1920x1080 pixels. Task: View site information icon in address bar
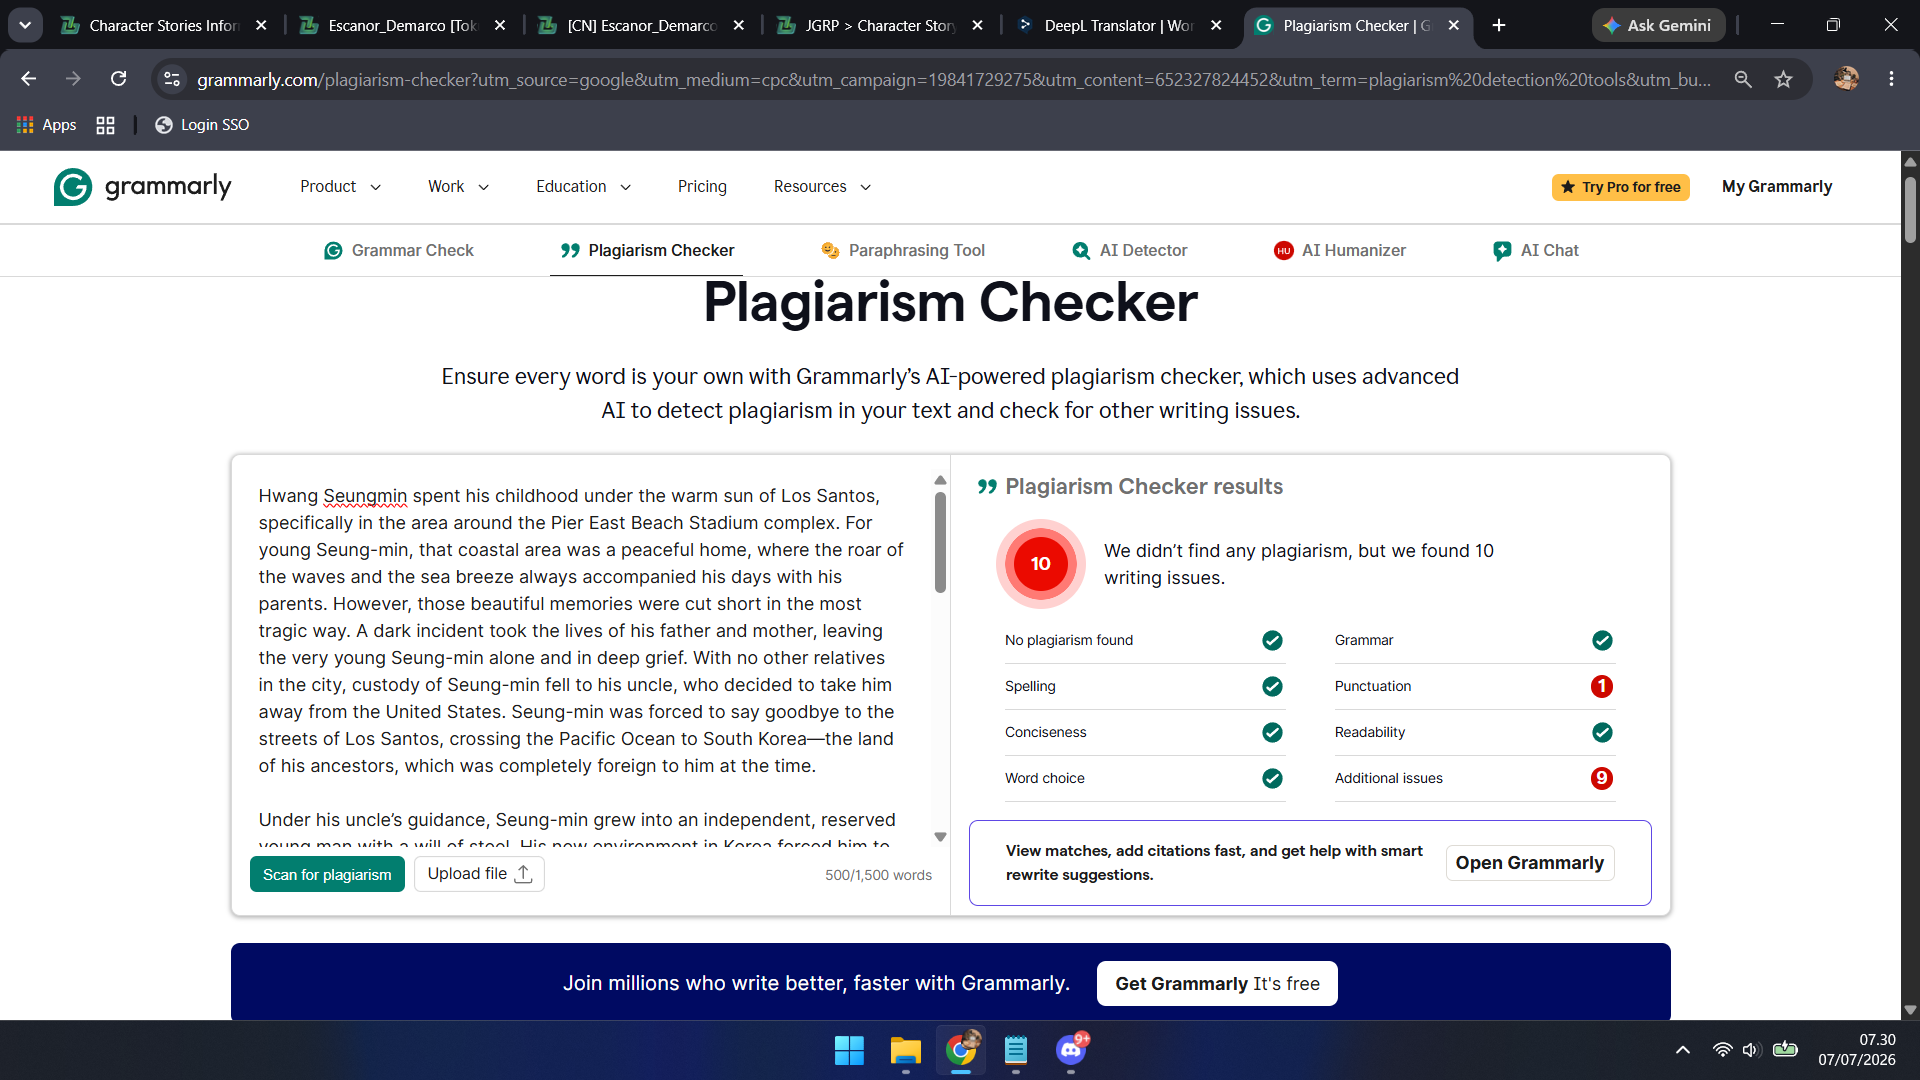[172, 79]
